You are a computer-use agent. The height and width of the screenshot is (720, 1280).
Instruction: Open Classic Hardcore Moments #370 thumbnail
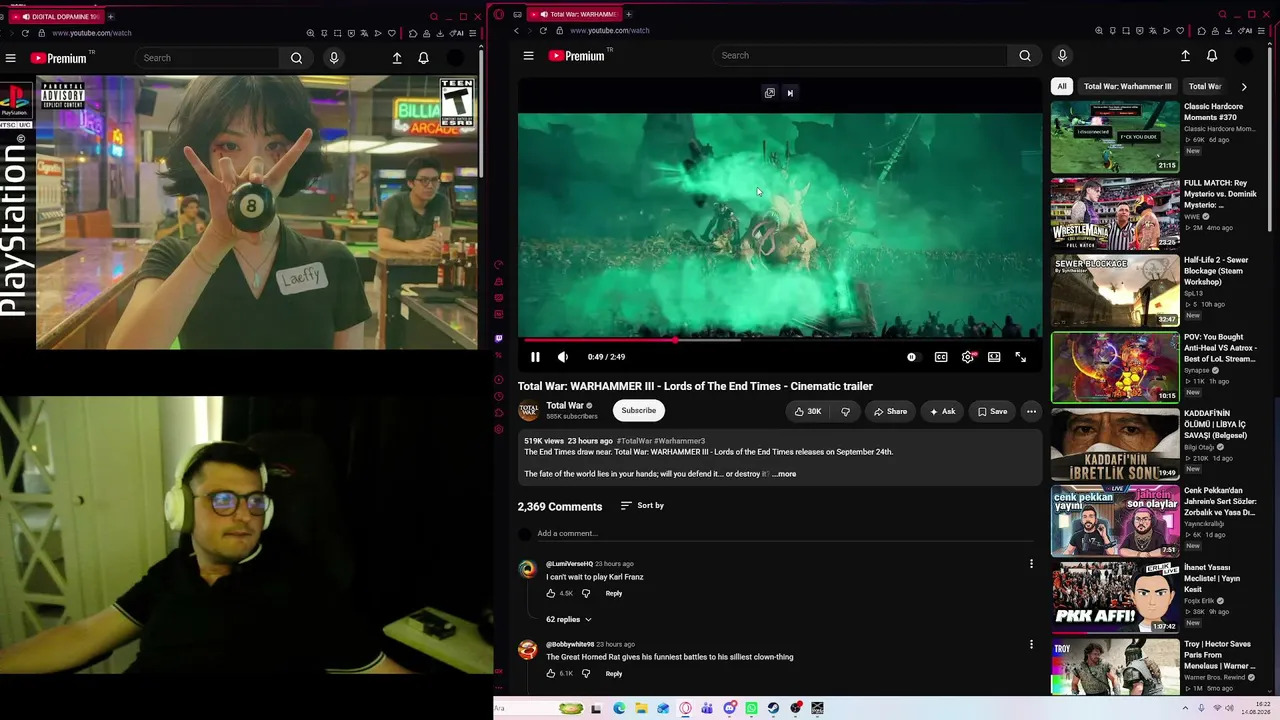[x=1115, y=136]
